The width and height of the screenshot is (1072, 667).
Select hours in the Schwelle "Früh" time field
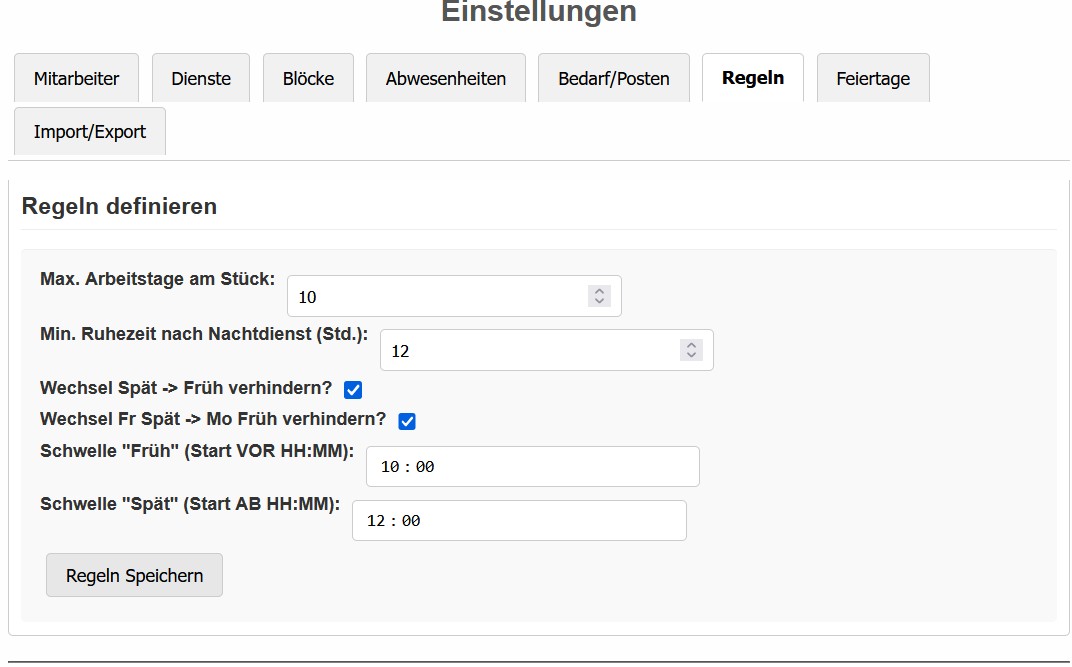(x=390, y=467)
